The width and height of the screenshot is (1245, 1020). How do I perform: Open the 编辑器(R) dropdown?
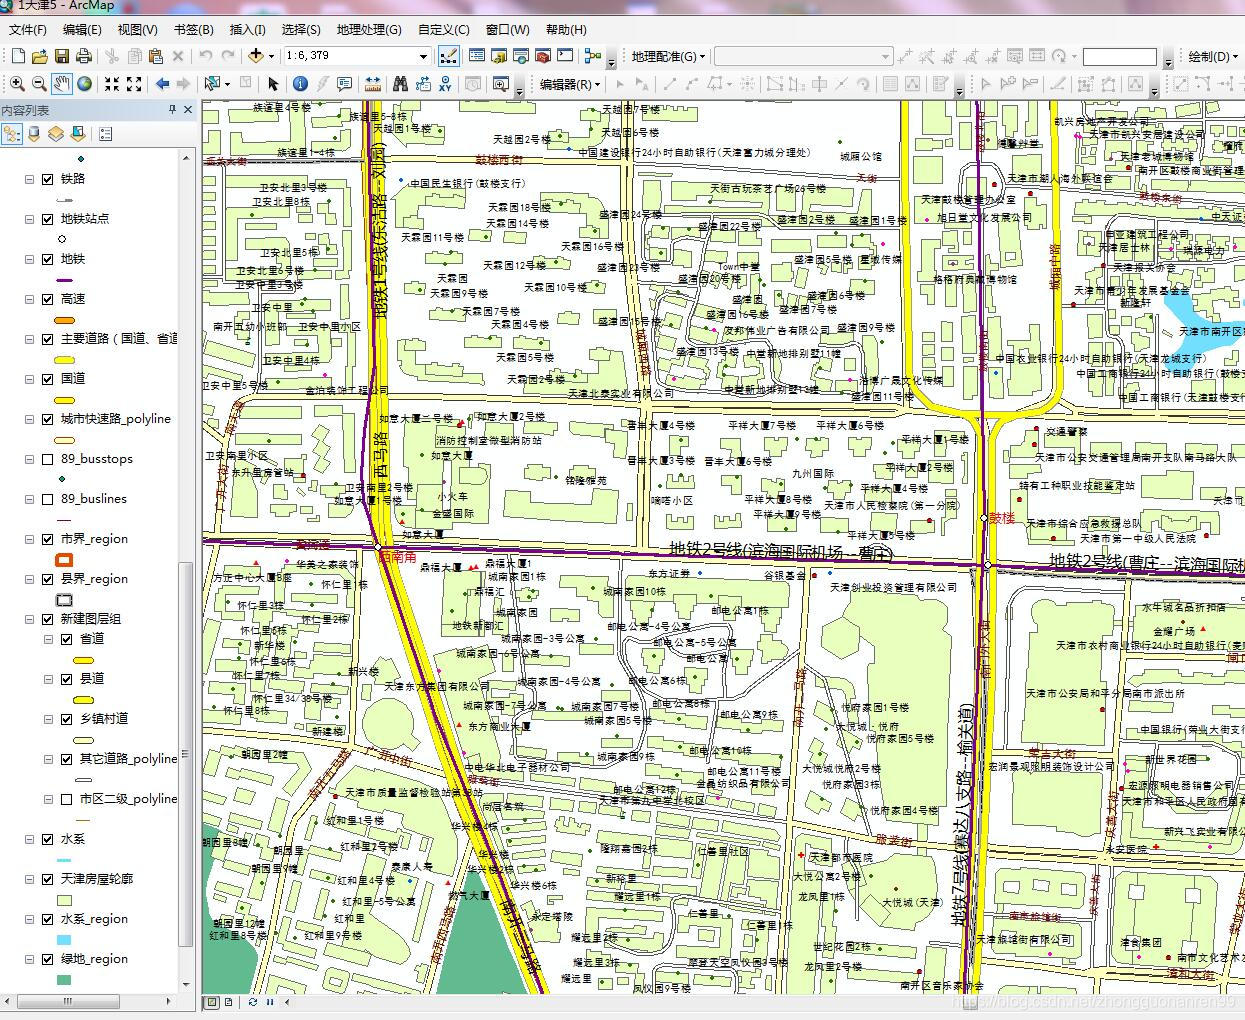pos(570,84)
